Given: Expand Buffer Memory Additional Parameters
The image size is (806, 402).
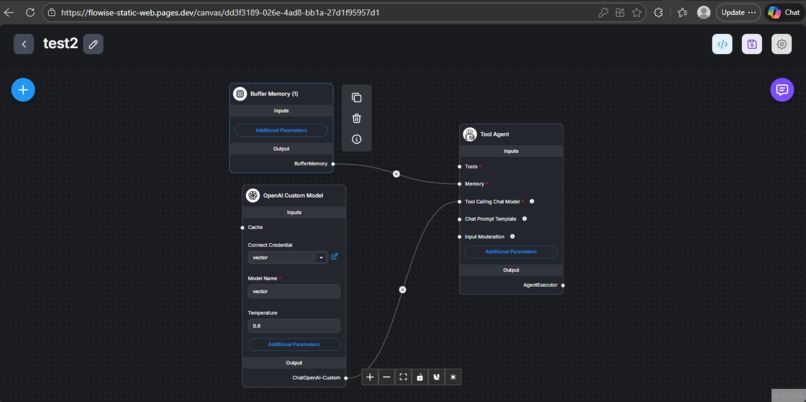Looking at the screenshot, I should pos(281,131).
